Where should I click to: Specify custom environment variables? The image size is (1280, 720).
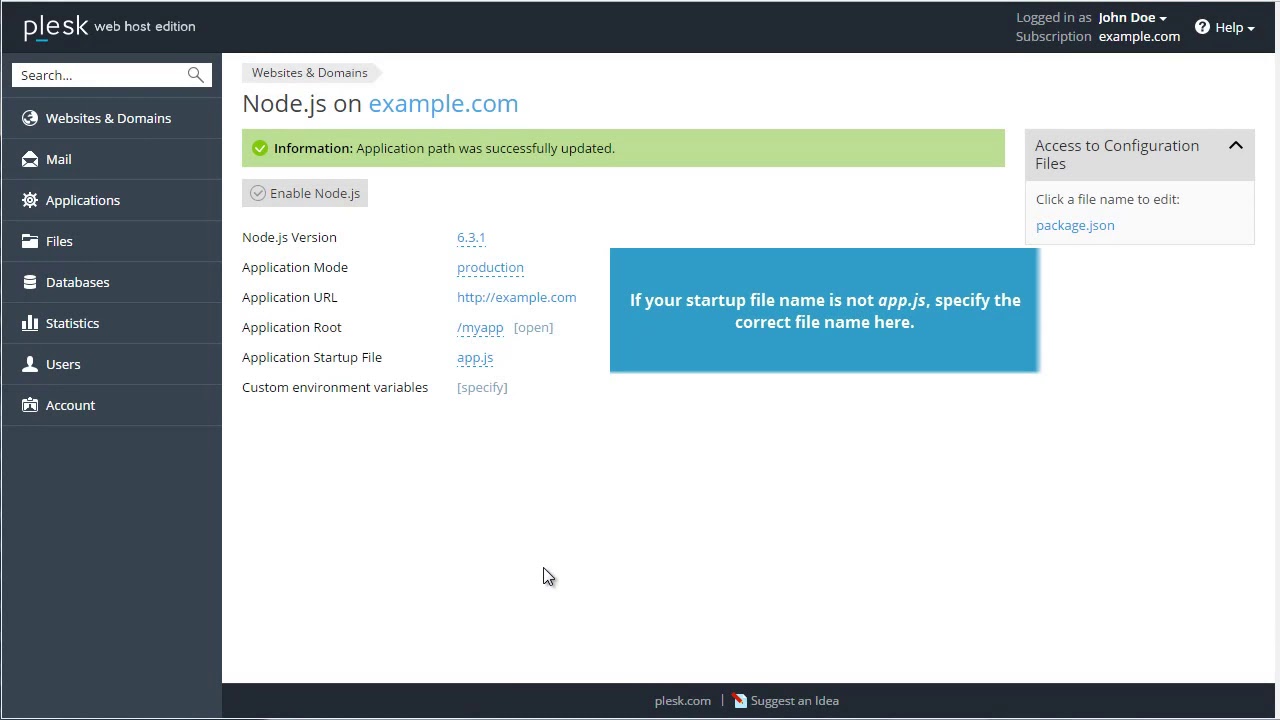coord(482,388)
